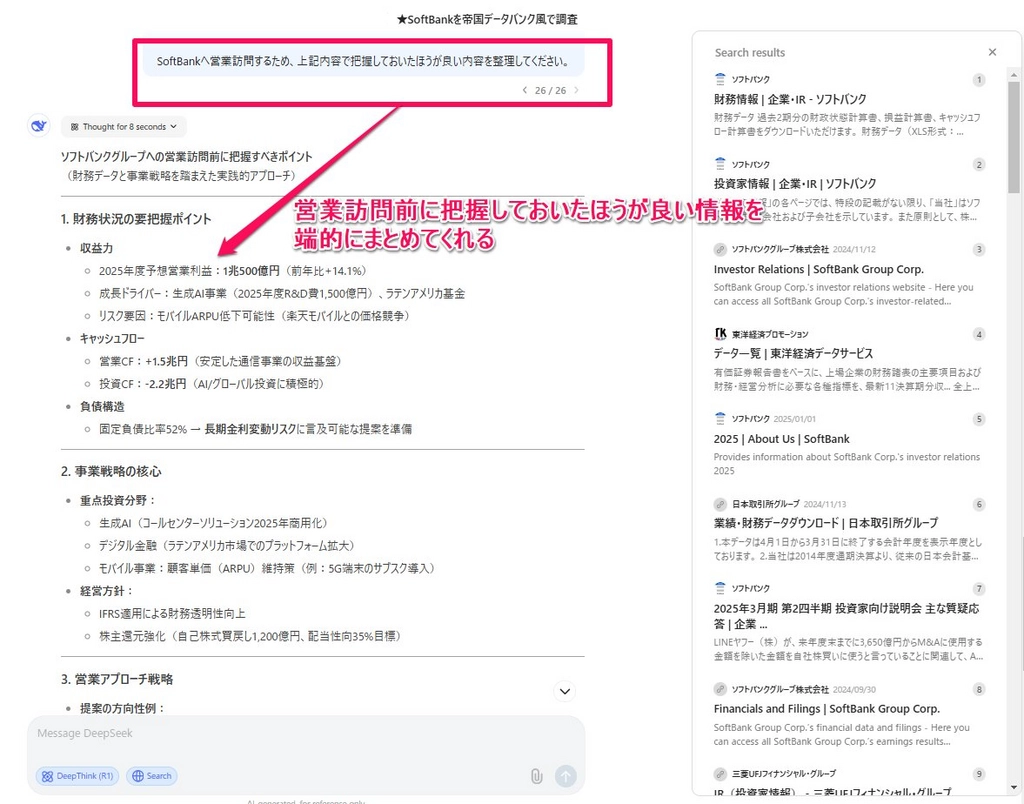Open result '投資家情報 | 企業・IR | ソフトバンク'

(x=795, y=184)
